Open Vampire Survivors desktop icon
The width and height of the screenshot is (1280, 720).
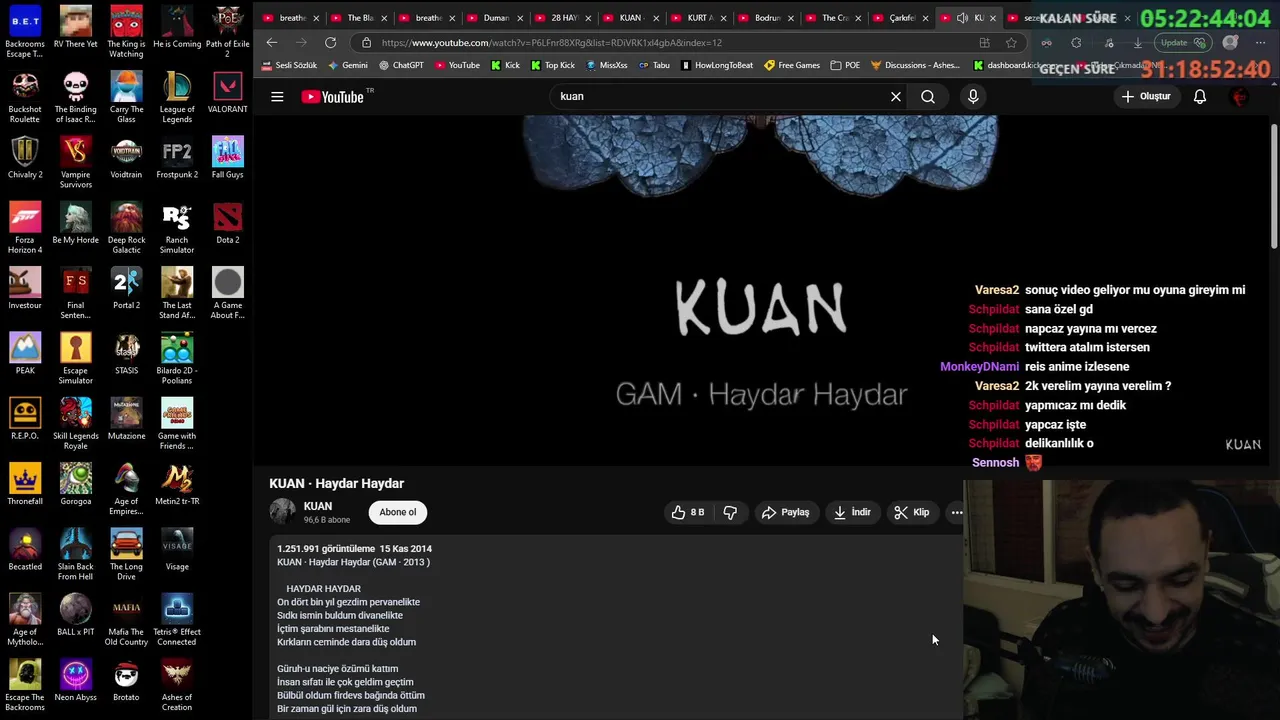(75, 163)
